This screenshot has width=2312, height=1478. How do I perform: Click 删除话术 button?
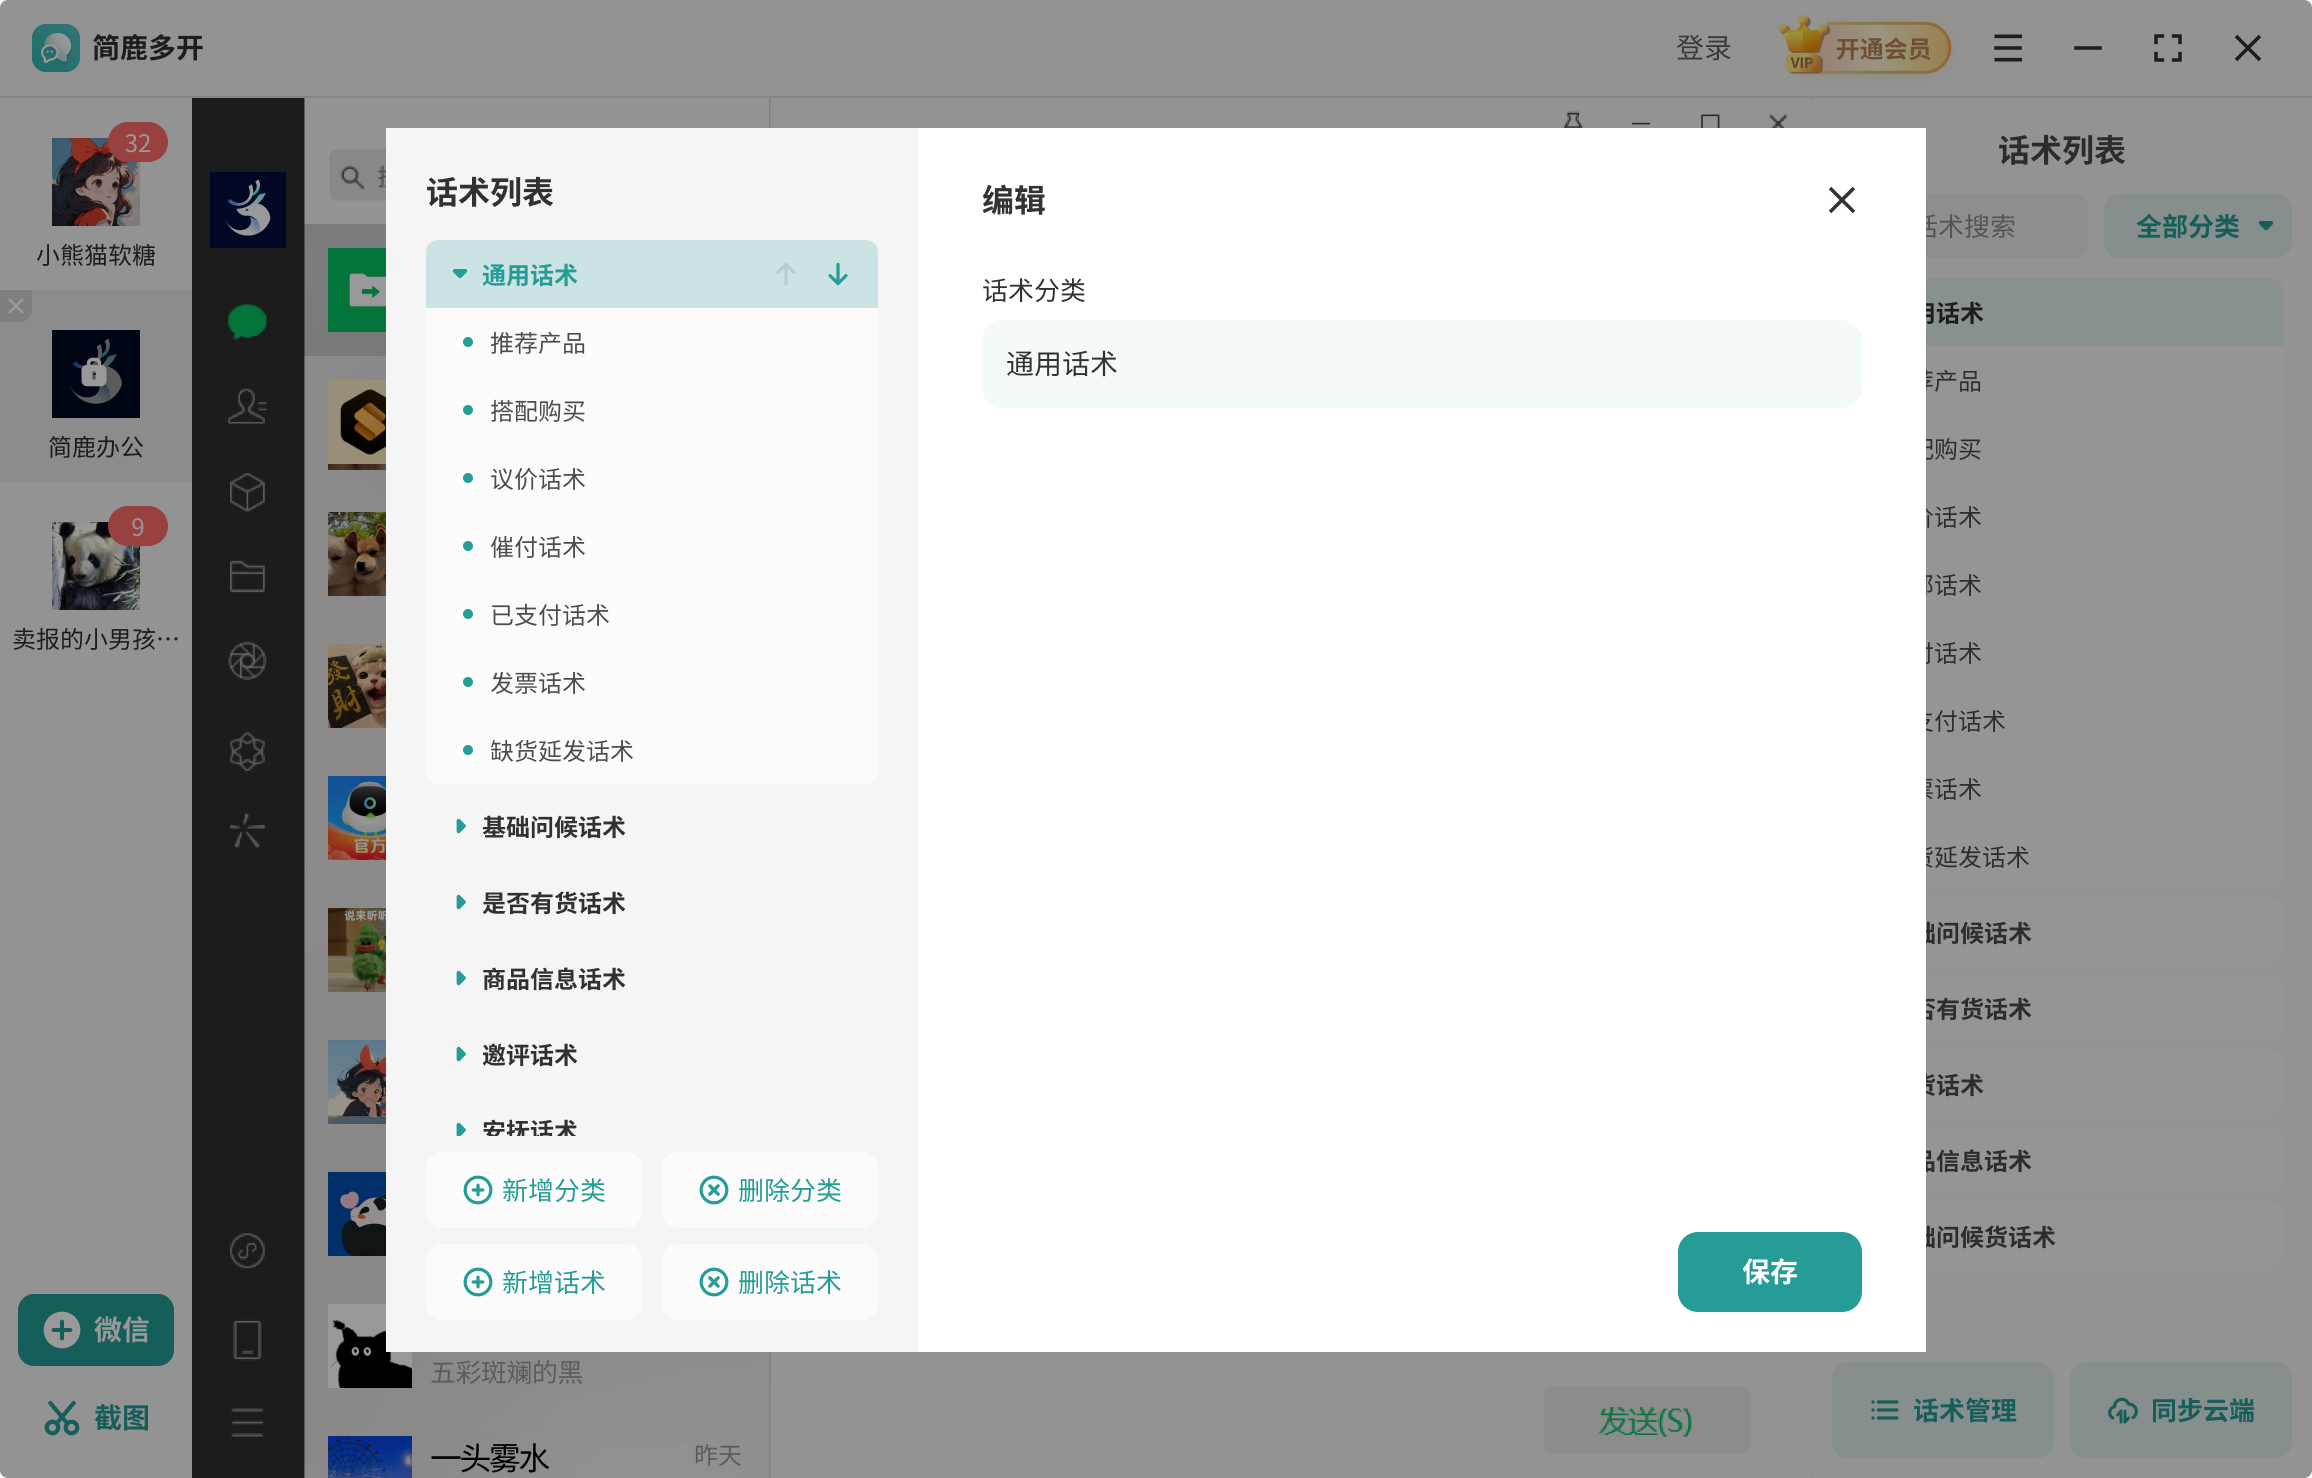(770, 1282)
